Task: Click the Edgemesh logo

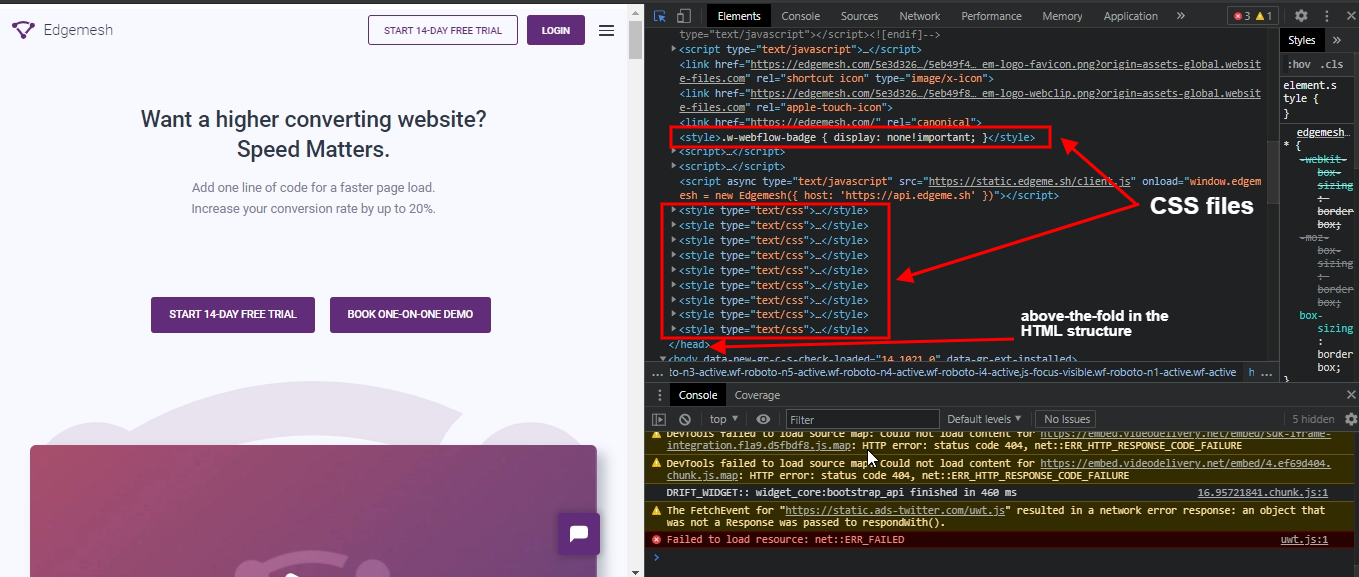Action: 62,30
